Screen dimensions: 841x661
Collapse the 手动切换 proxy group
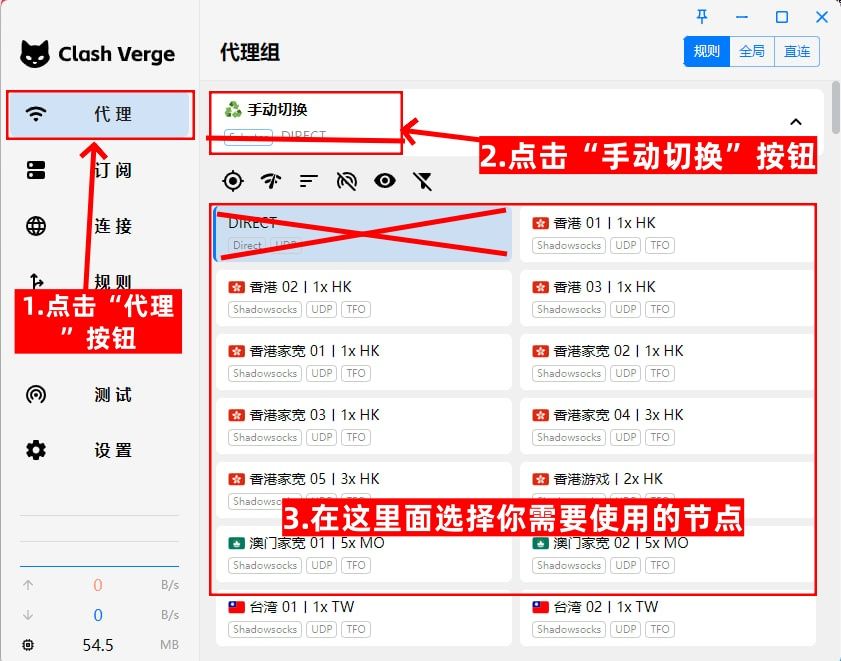796,122
